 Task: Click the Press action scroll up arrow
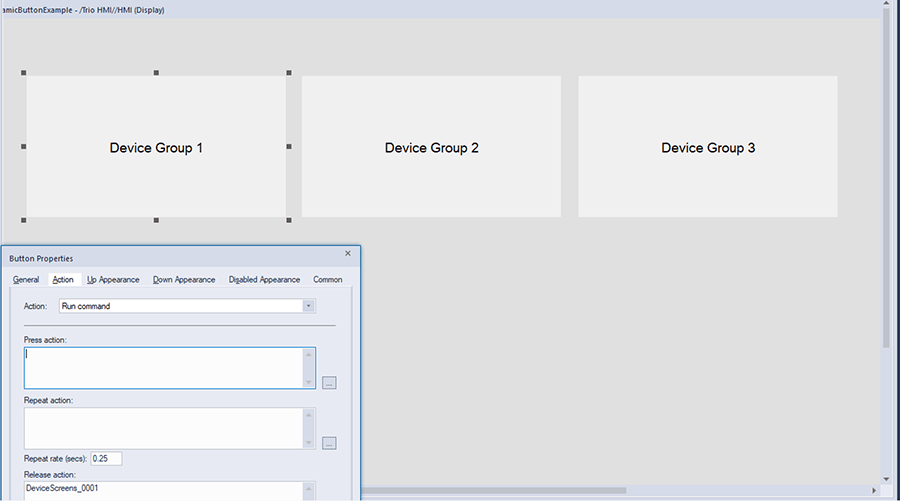click(x=309, y=354)
